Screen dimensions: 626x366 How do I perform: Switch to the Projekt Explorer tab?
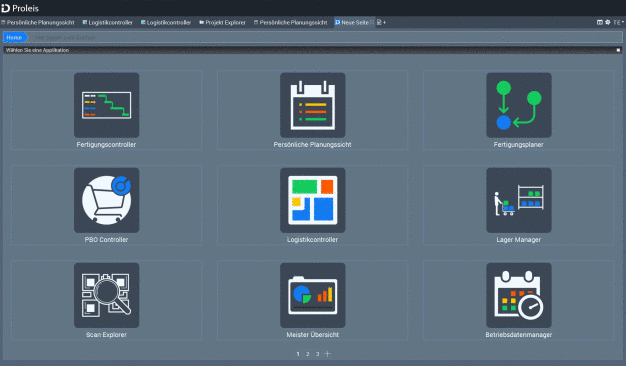pos(222,22)
